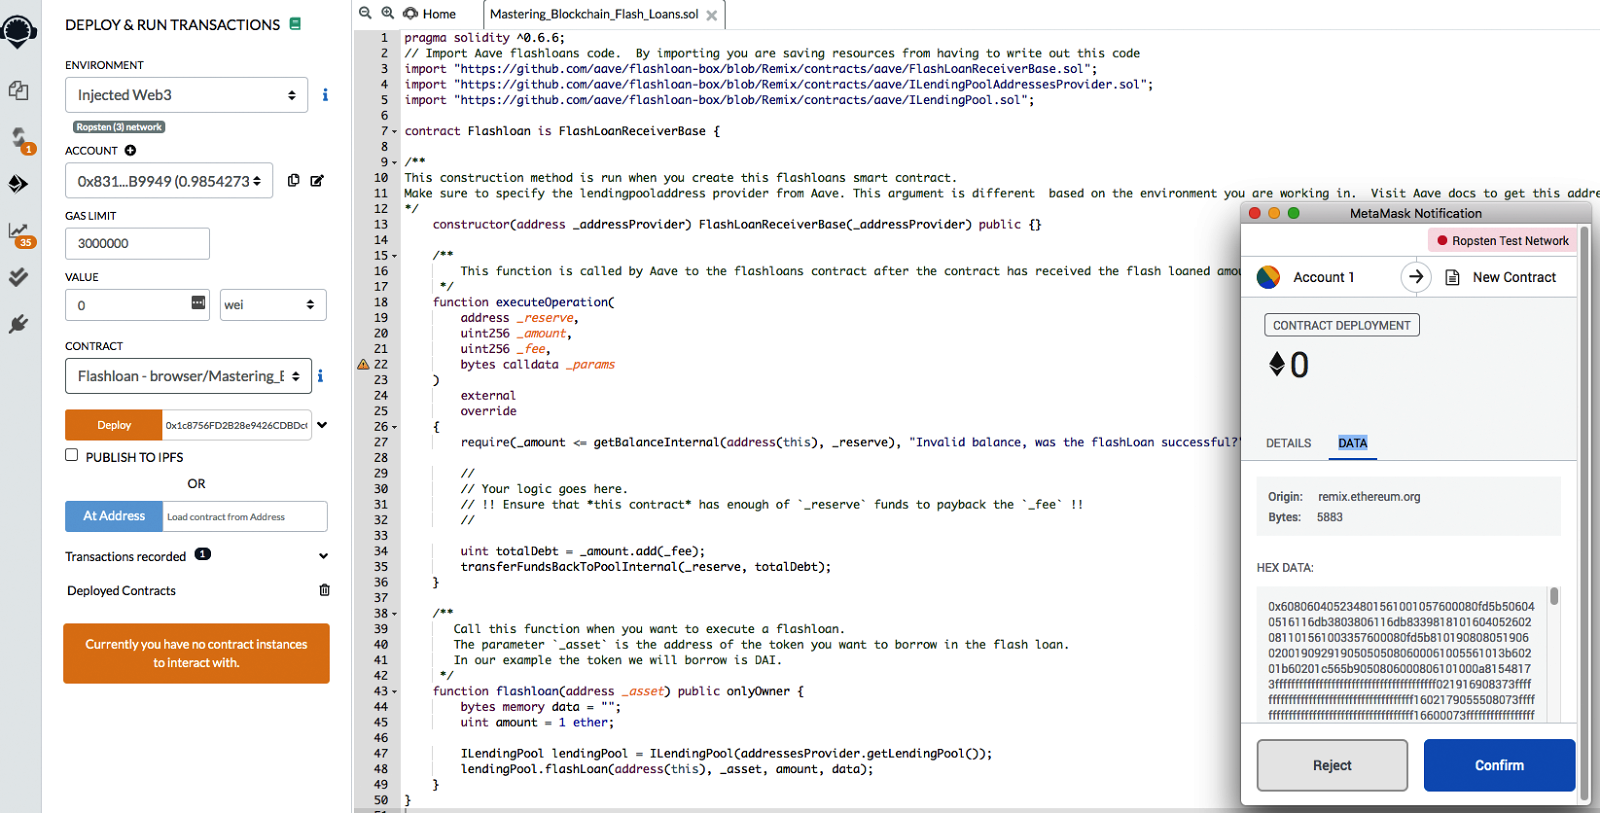Click the Gas Limit input field
This screenshot has width=1600, height=813.
[137, 243]
